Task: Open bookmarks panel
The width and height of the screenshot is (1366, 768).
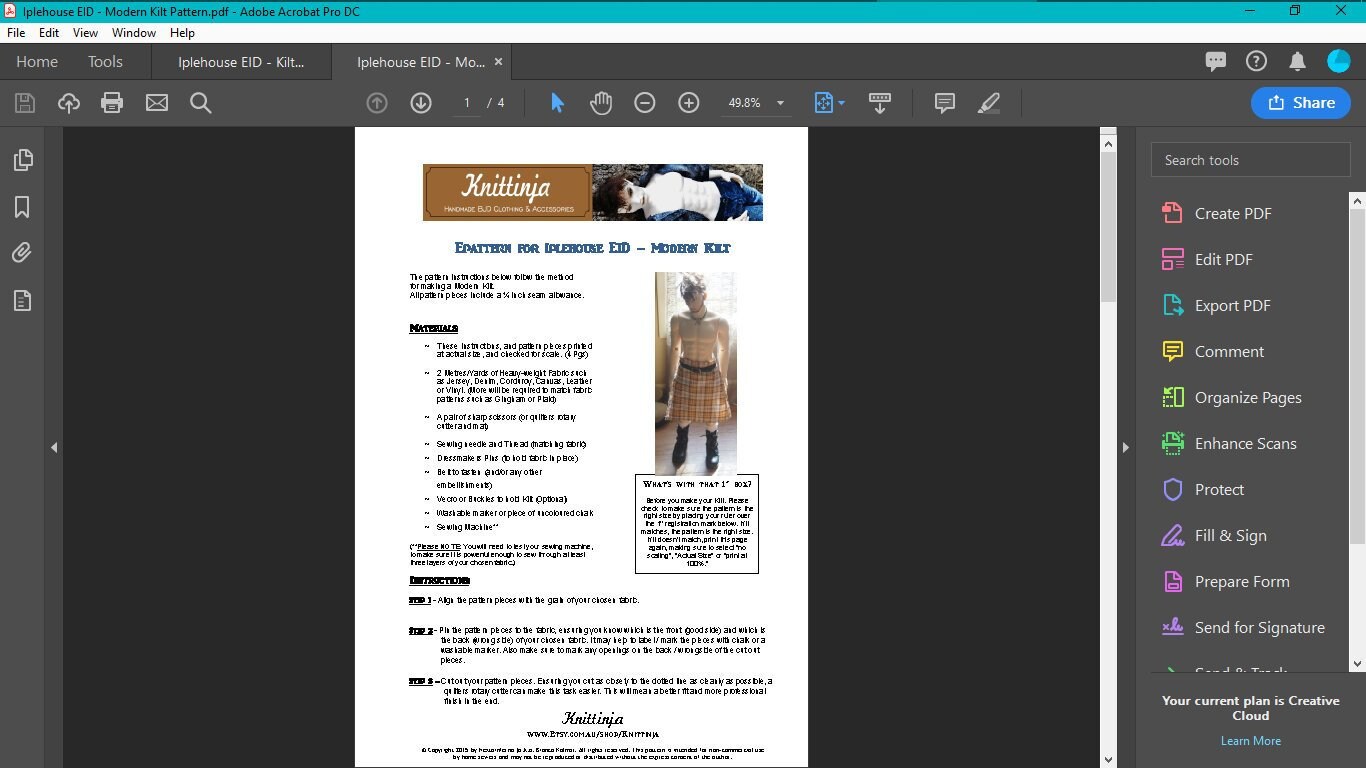Action: click(x=22, y=207)
